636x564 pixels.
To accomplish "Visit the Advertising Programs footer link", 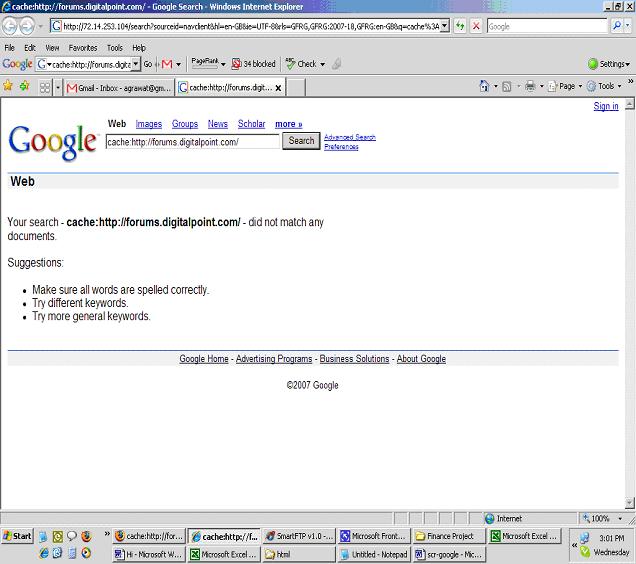I will click(x=274, y=359).
